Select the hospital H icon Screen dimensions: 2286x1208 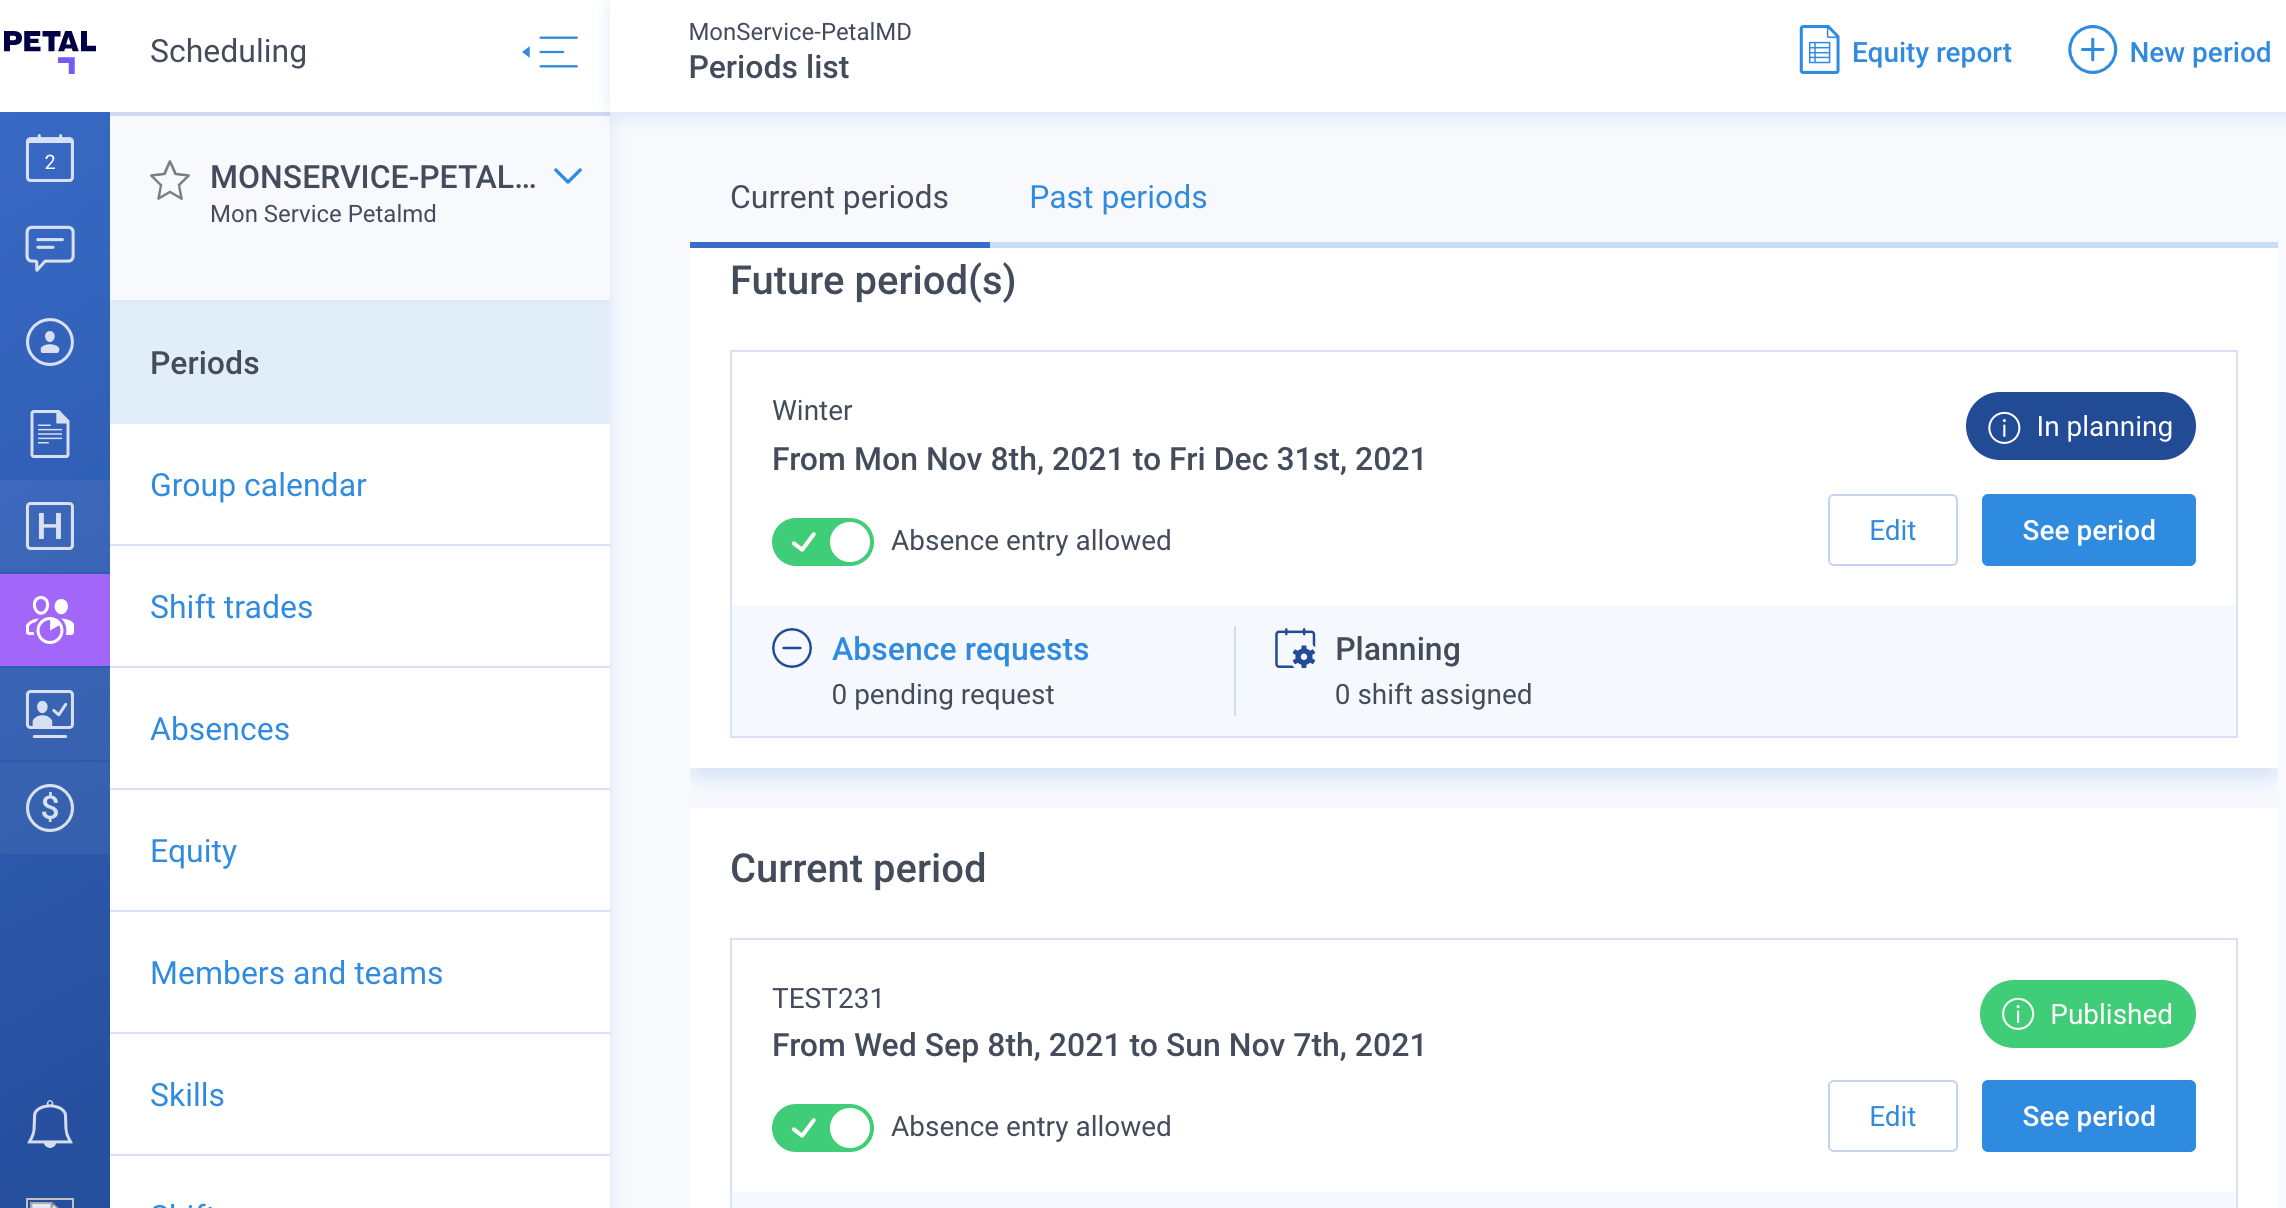[50, 526]
